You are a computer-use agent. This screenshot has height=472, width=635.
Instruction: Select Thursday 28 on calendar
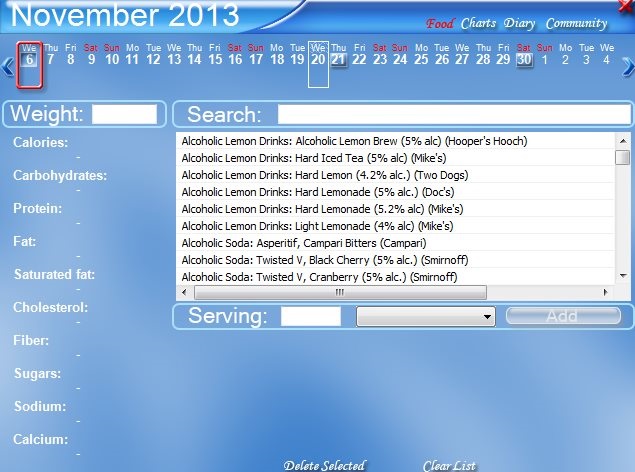[483, 55]
